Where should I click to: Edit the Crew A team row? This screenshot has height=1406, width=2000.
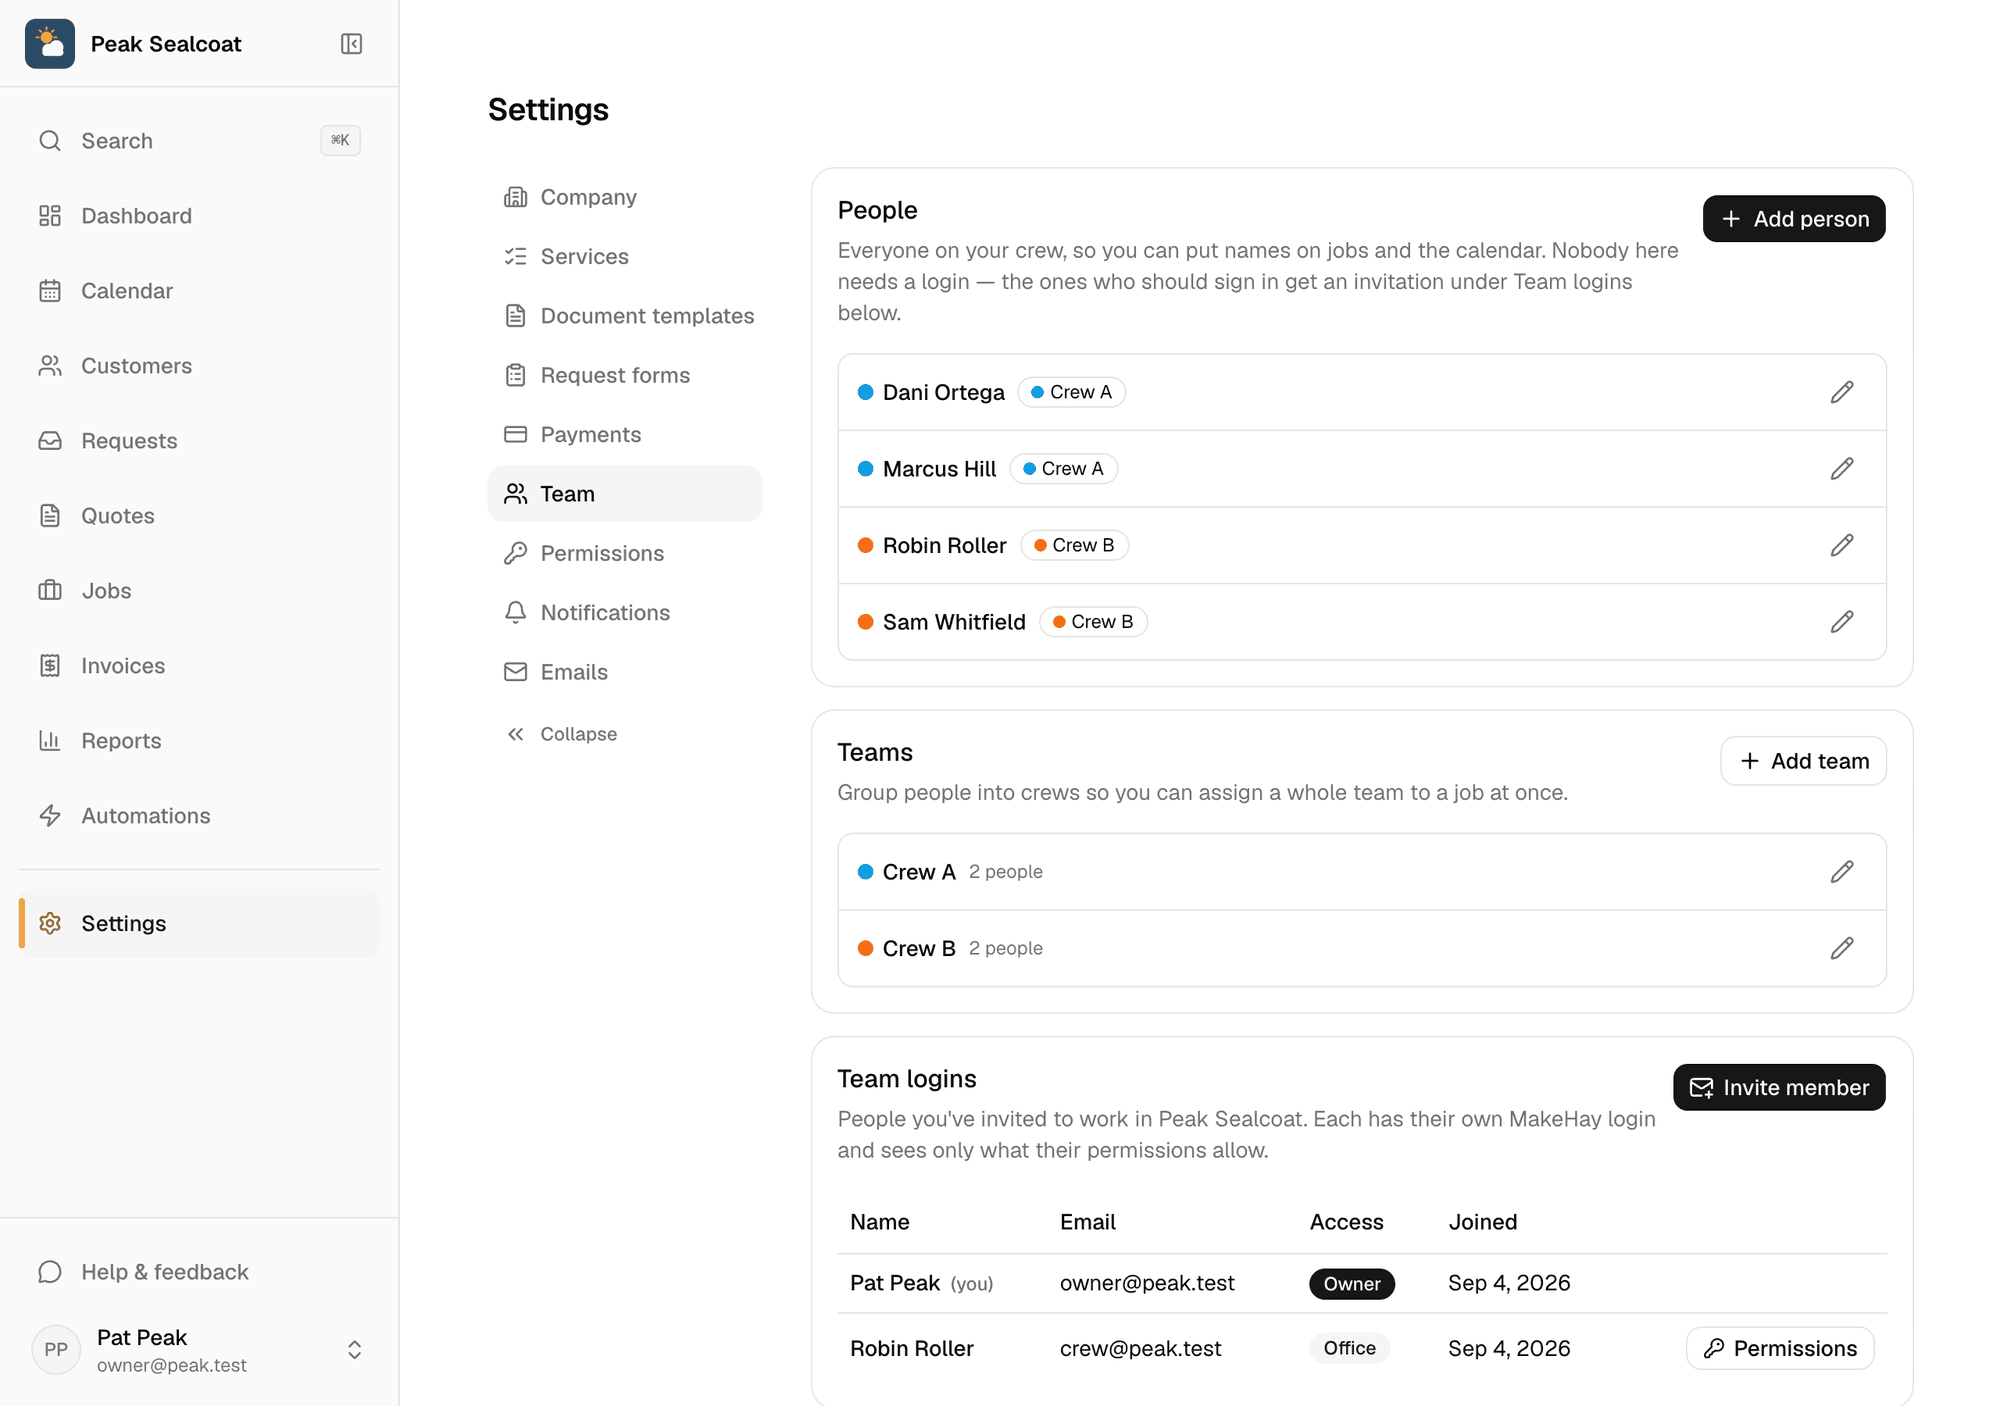pos(1841,872)
